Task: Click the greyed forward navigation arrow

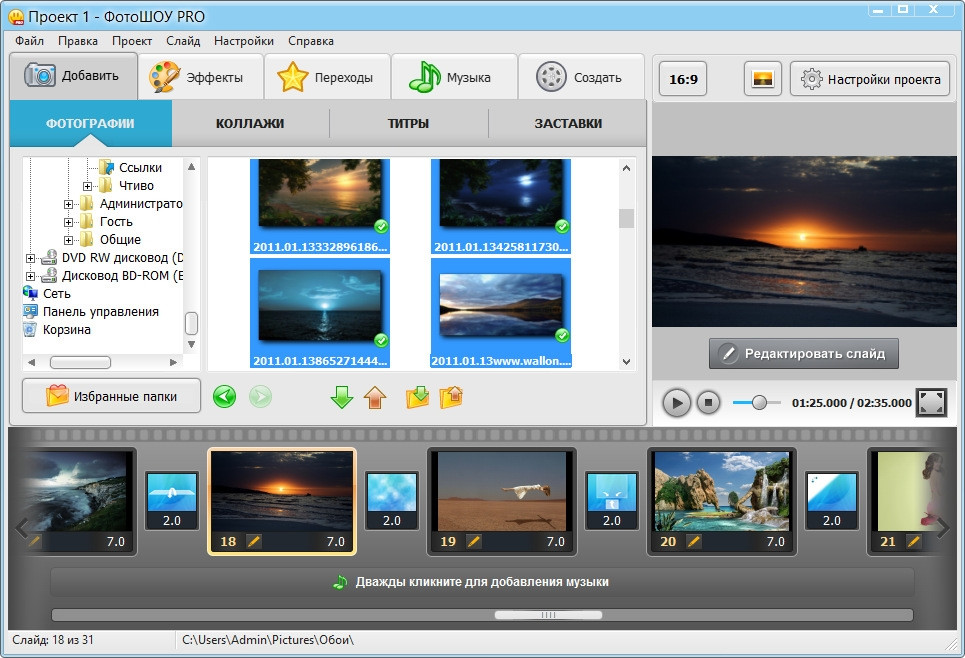Action: [x=260, y=396]
